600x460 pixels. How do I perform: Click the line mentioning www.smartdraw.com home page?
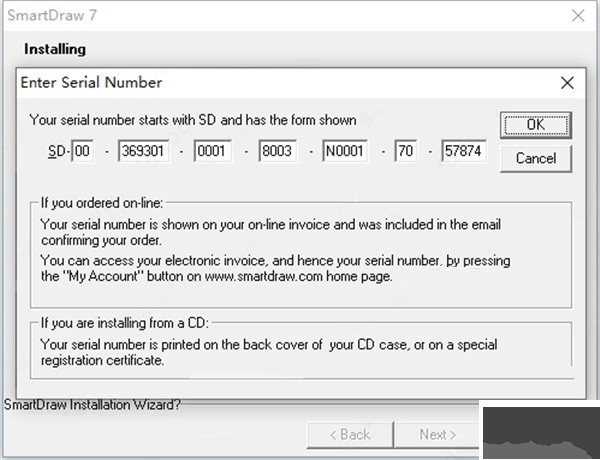[x=217, y=276]
